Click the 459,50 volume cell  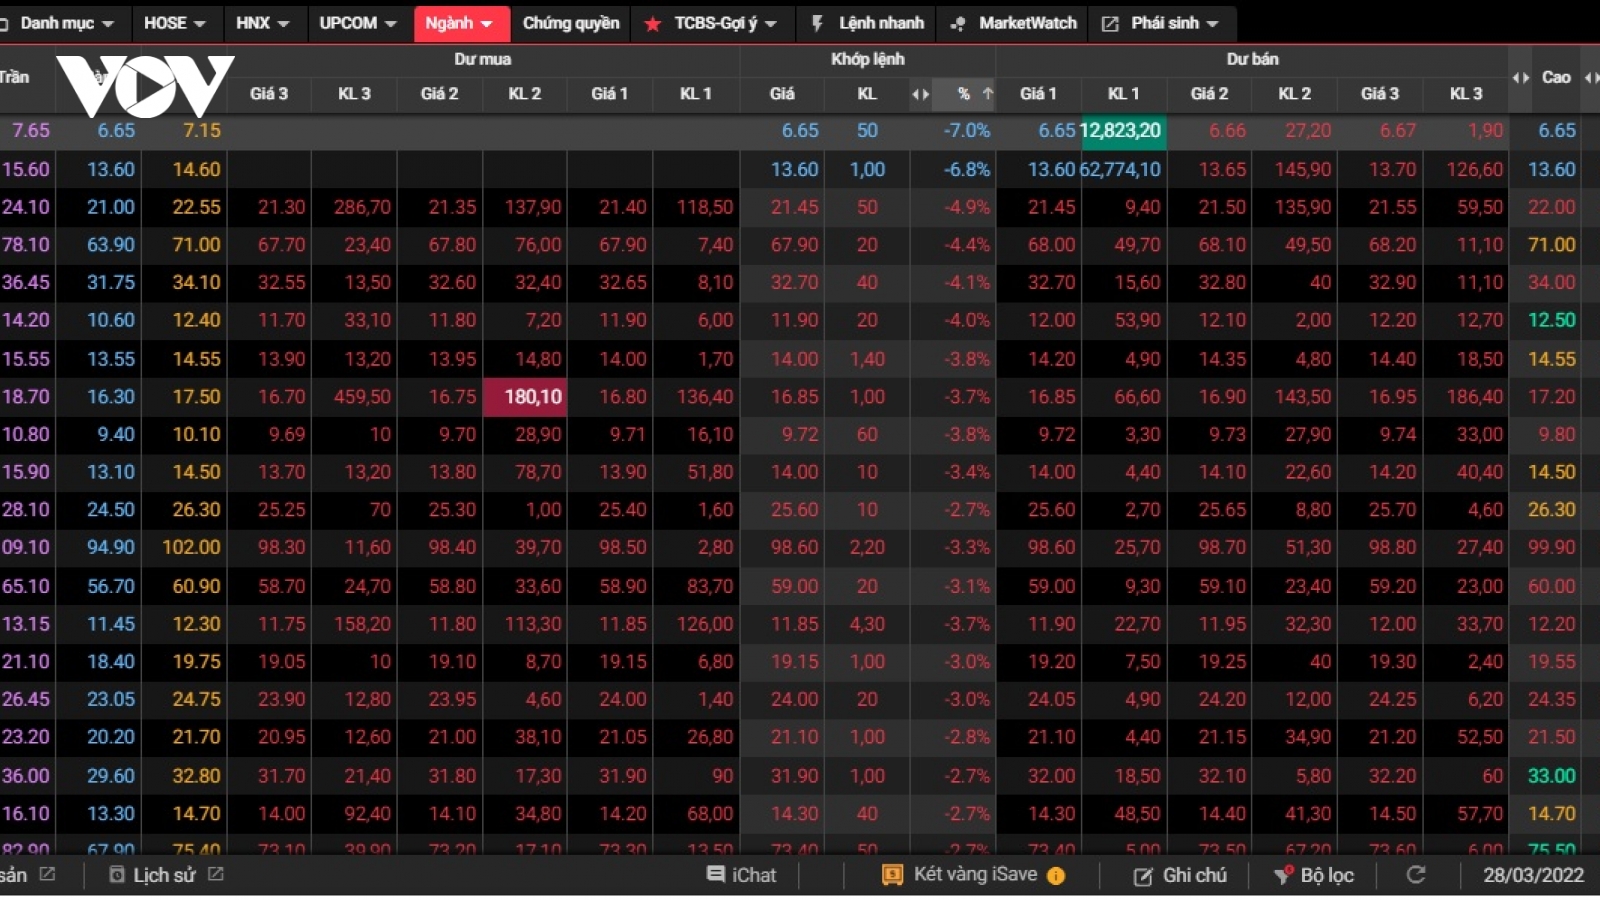tap(362, 397)
